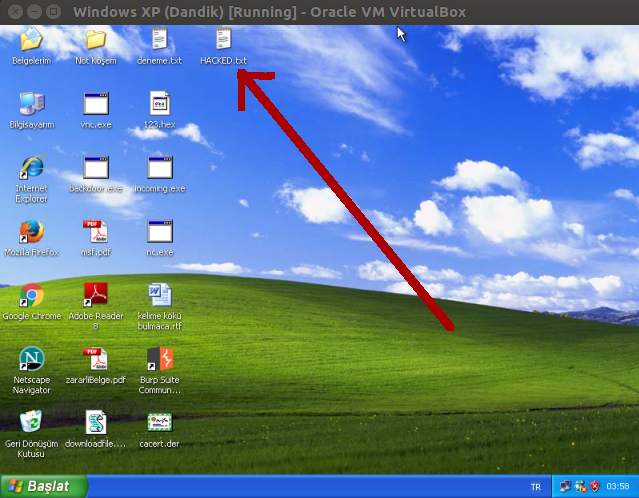Screen dimensions: 639x498
Task: Click the nc.exe executable icon
Action: (160, 232)
